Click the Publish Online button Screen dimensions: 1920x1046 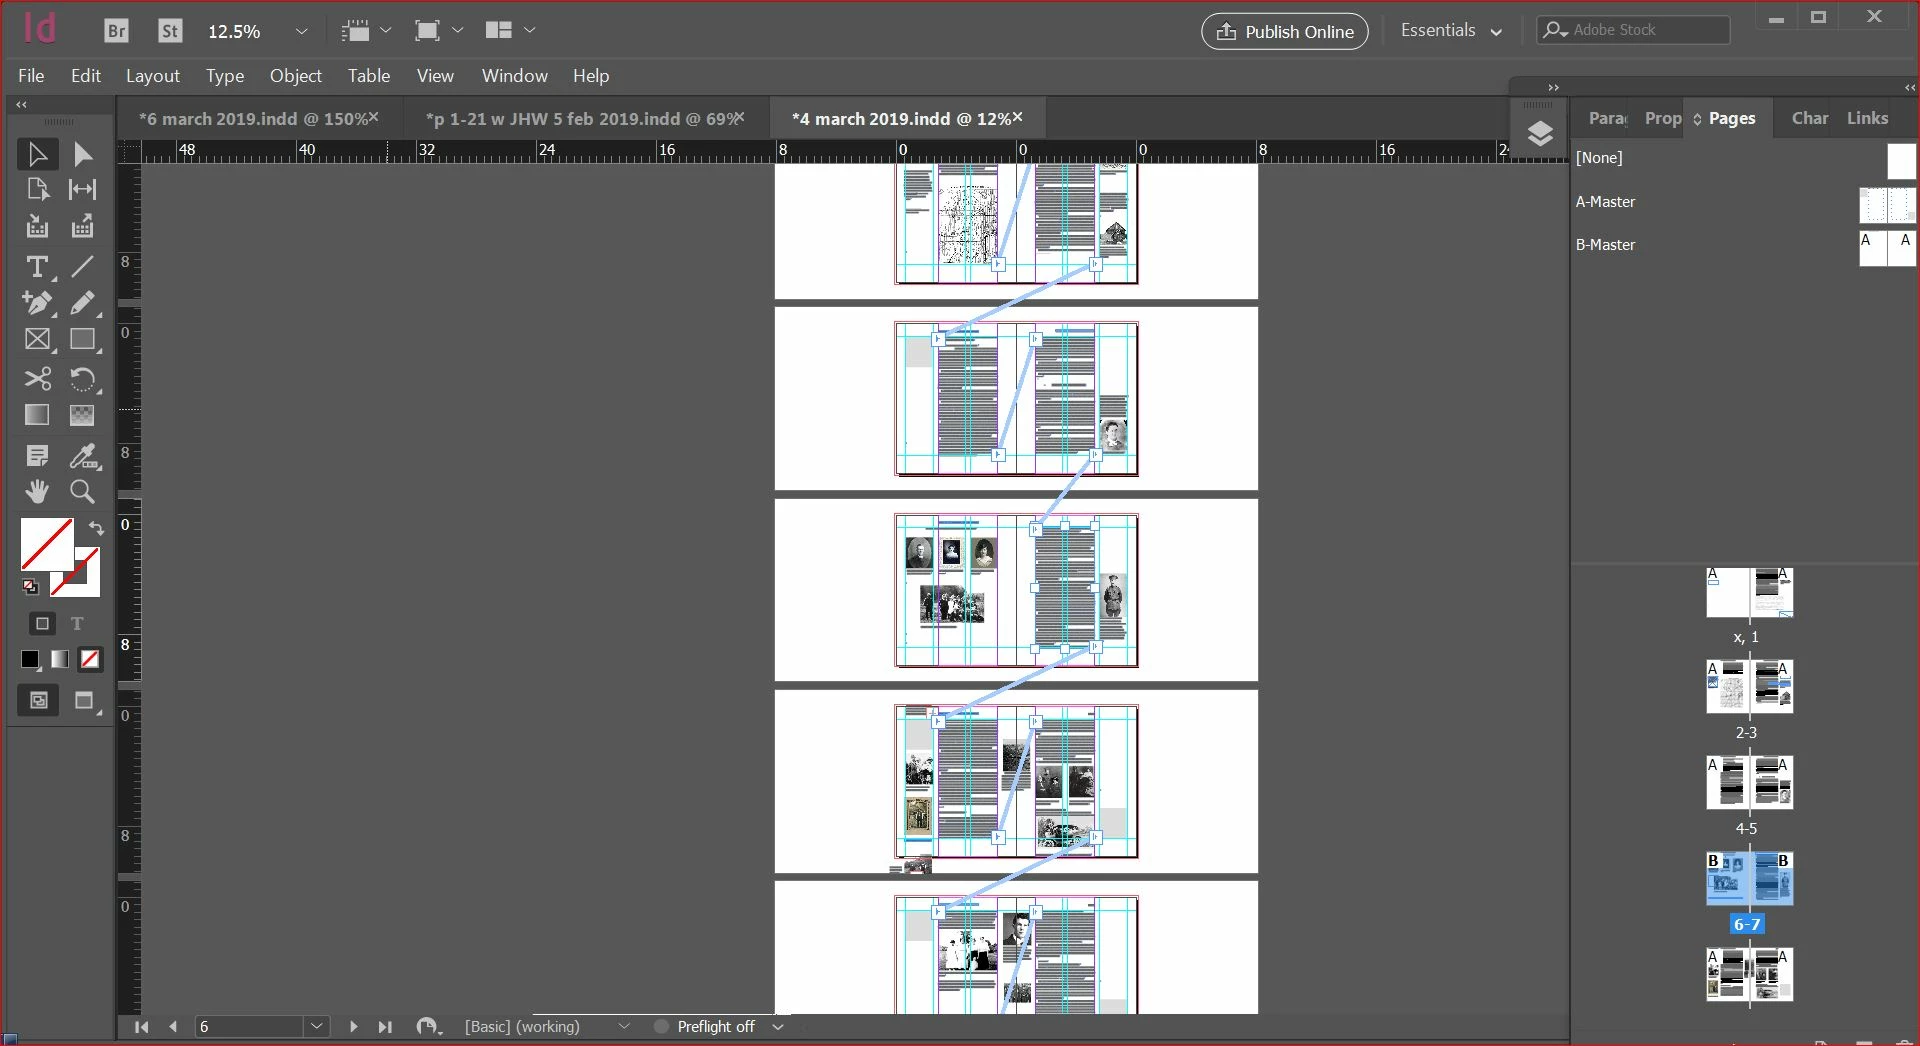(1285, 32)
